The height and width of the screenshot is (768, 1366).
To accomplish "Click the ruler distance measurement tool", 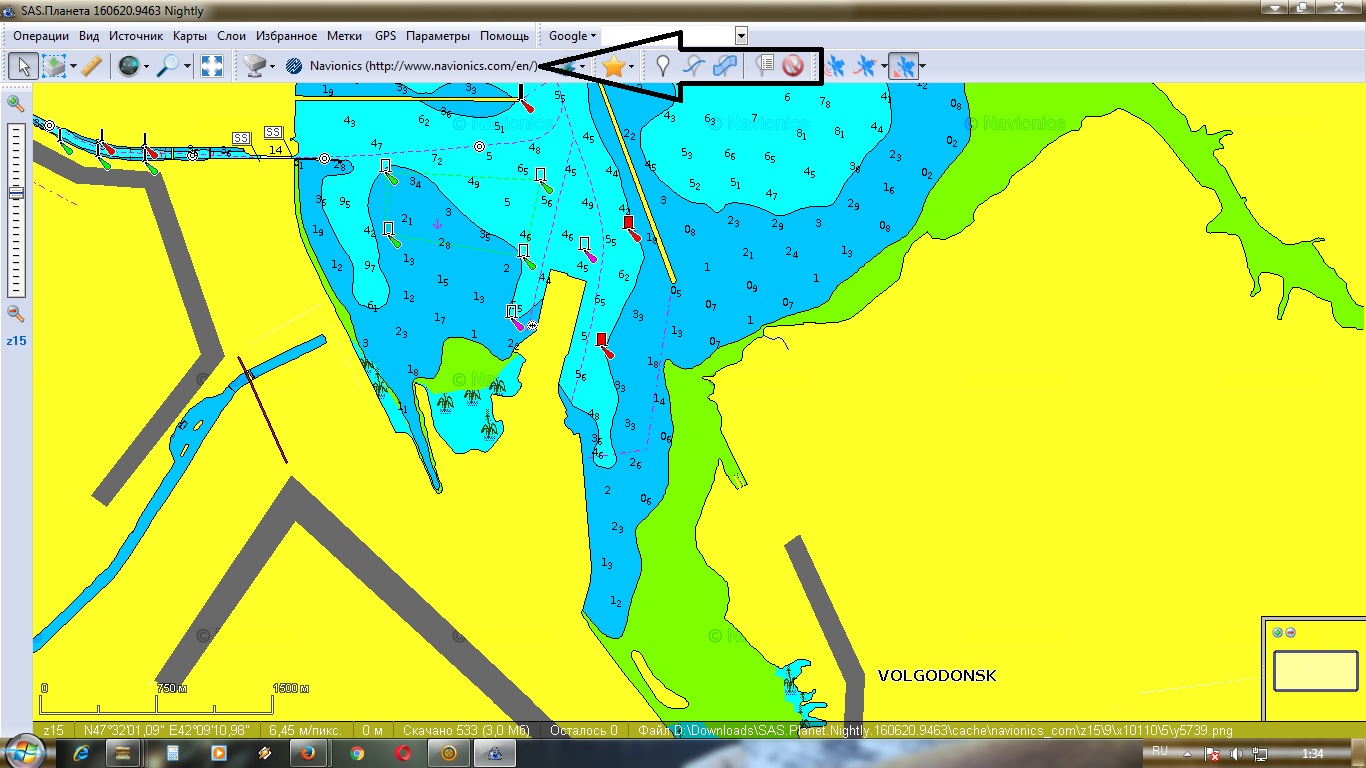I will click(x=91, y=66).
